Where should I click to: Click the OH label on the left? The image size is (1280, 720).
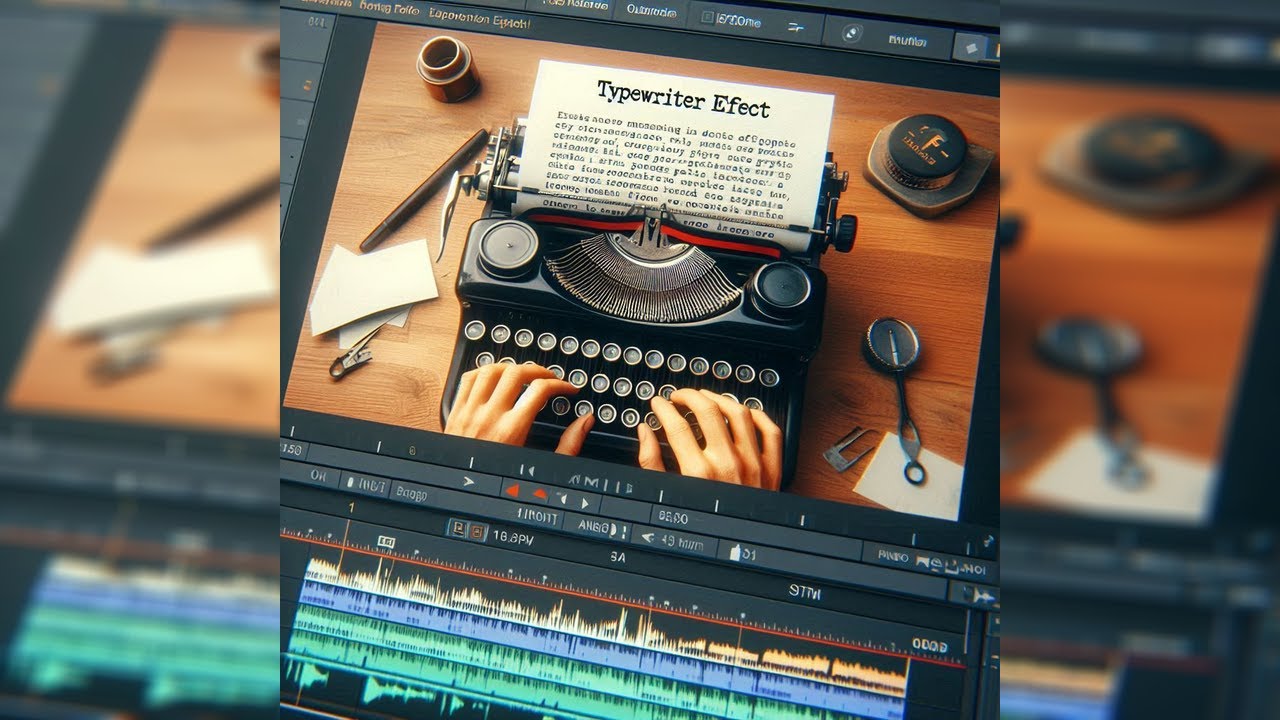click(318, 476)
